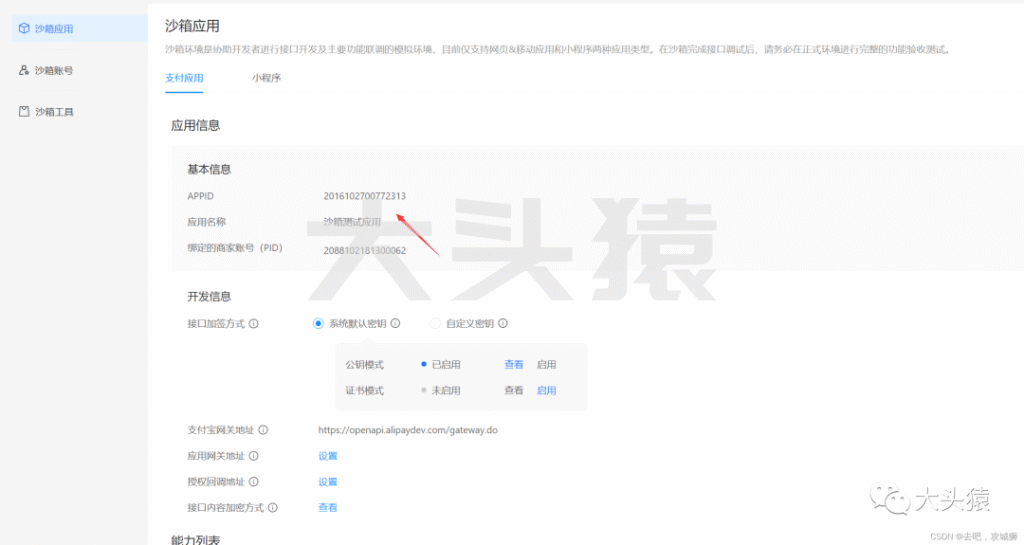Click the 开发信息 heading

(209, 296)
